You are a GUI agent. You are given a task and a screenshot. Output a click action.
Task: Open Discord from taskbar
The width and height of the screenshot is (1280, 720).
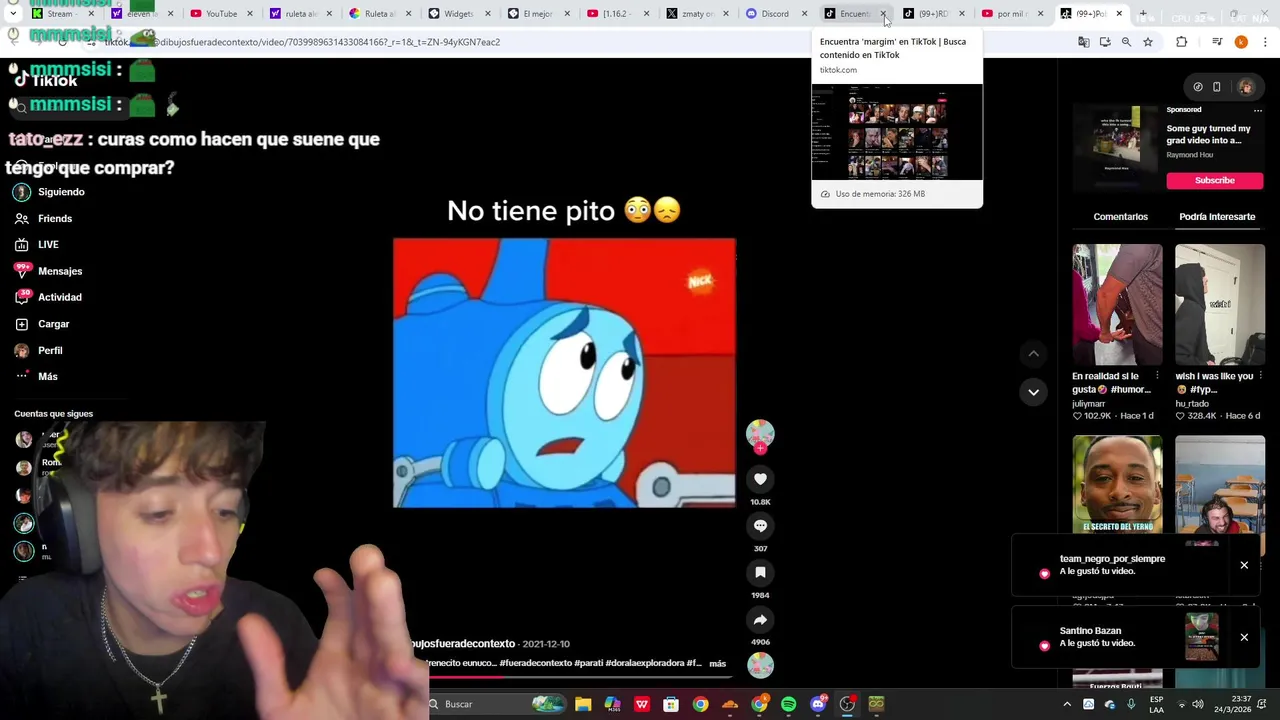818,704
